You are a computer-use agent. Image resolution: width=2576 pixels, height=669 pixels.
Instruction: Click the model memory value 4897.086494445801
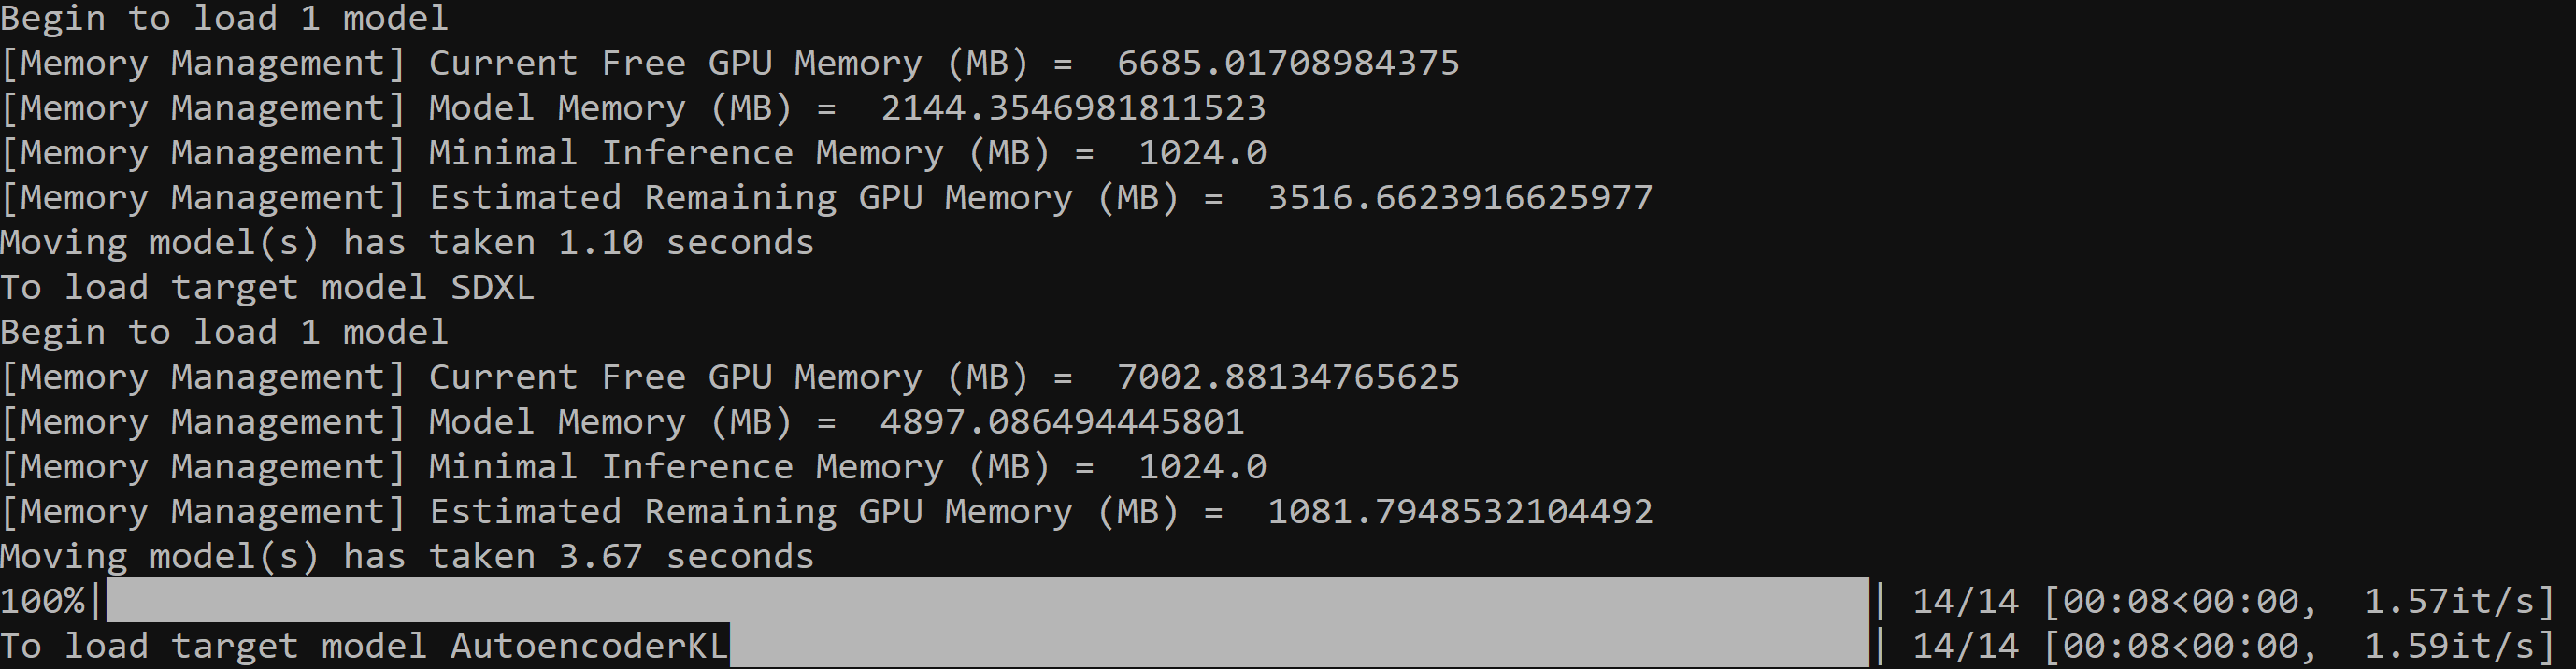(x=1062, y=422)
